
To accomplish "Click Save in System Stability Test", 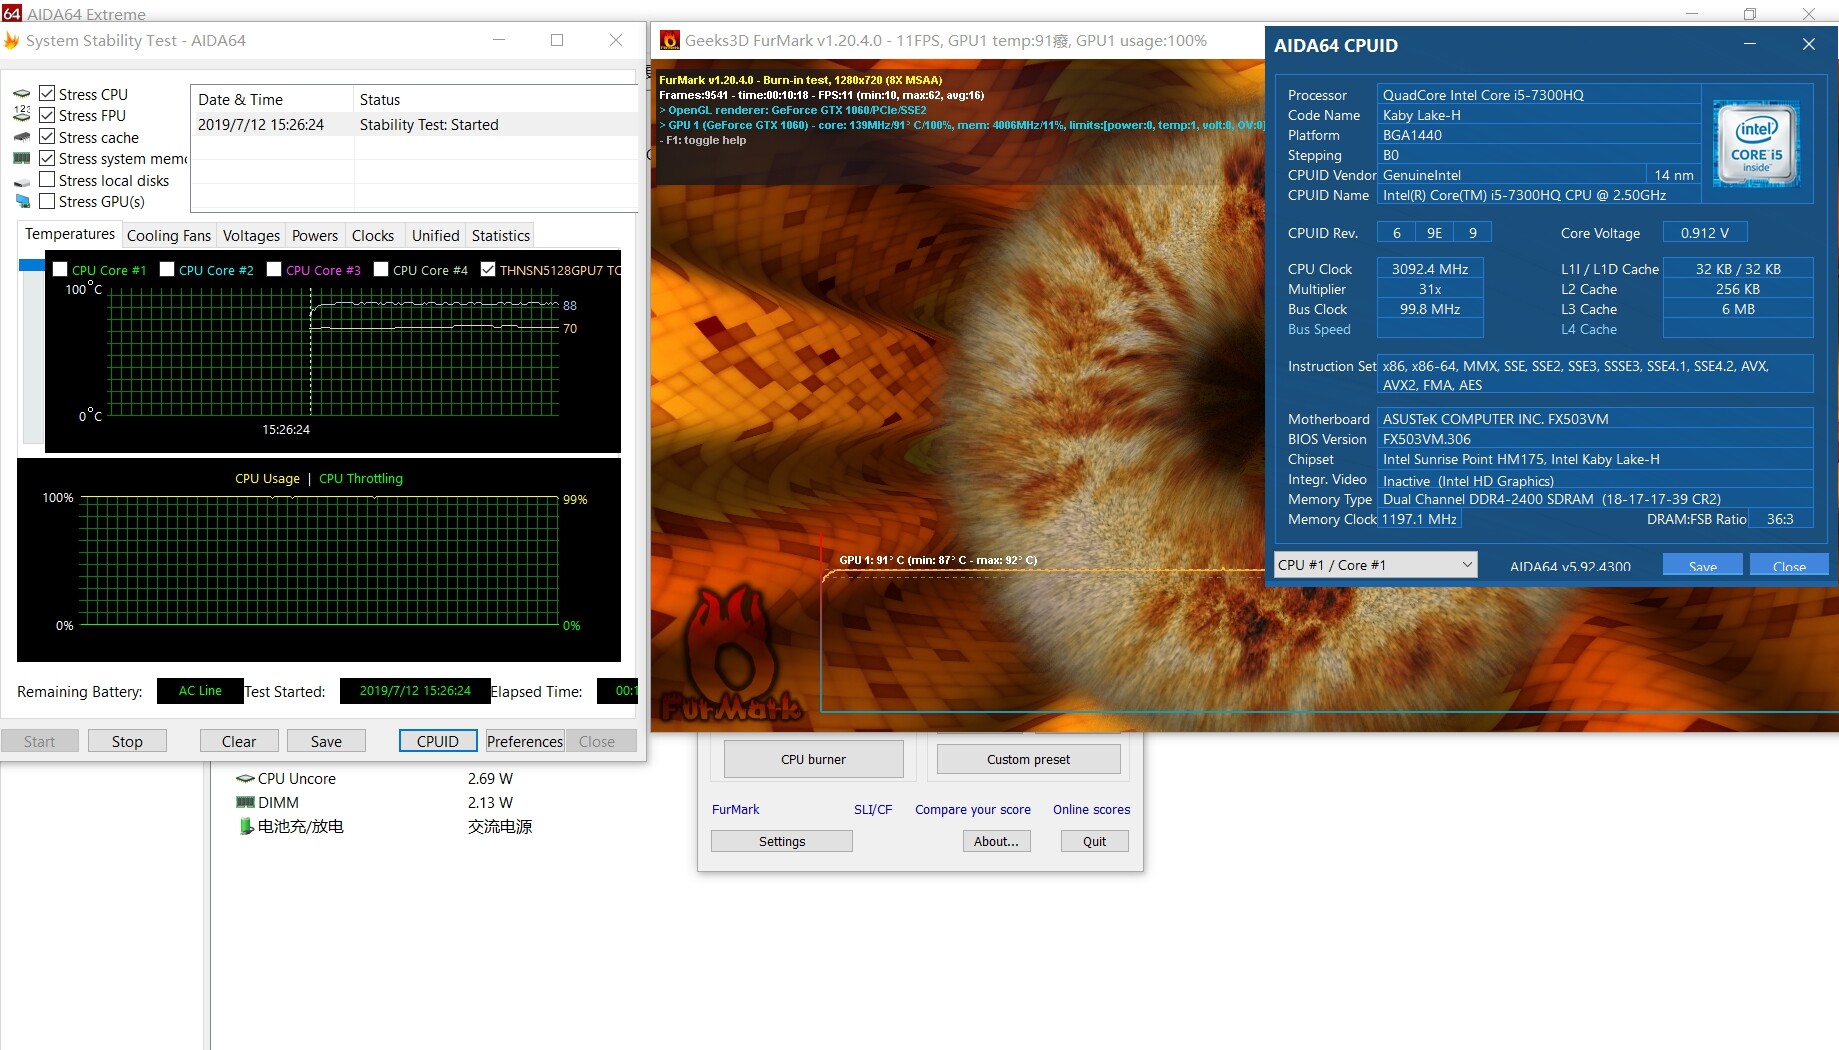I will (326, 741).
